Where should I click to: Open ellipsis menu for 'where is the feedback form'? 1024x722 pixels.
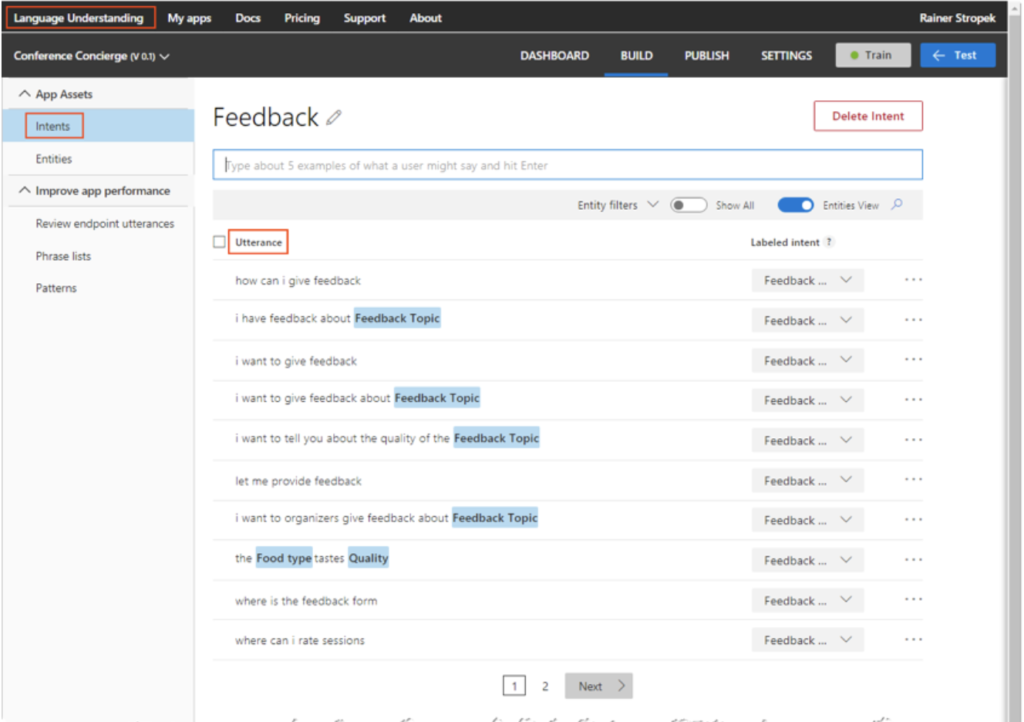pos(912,600)
